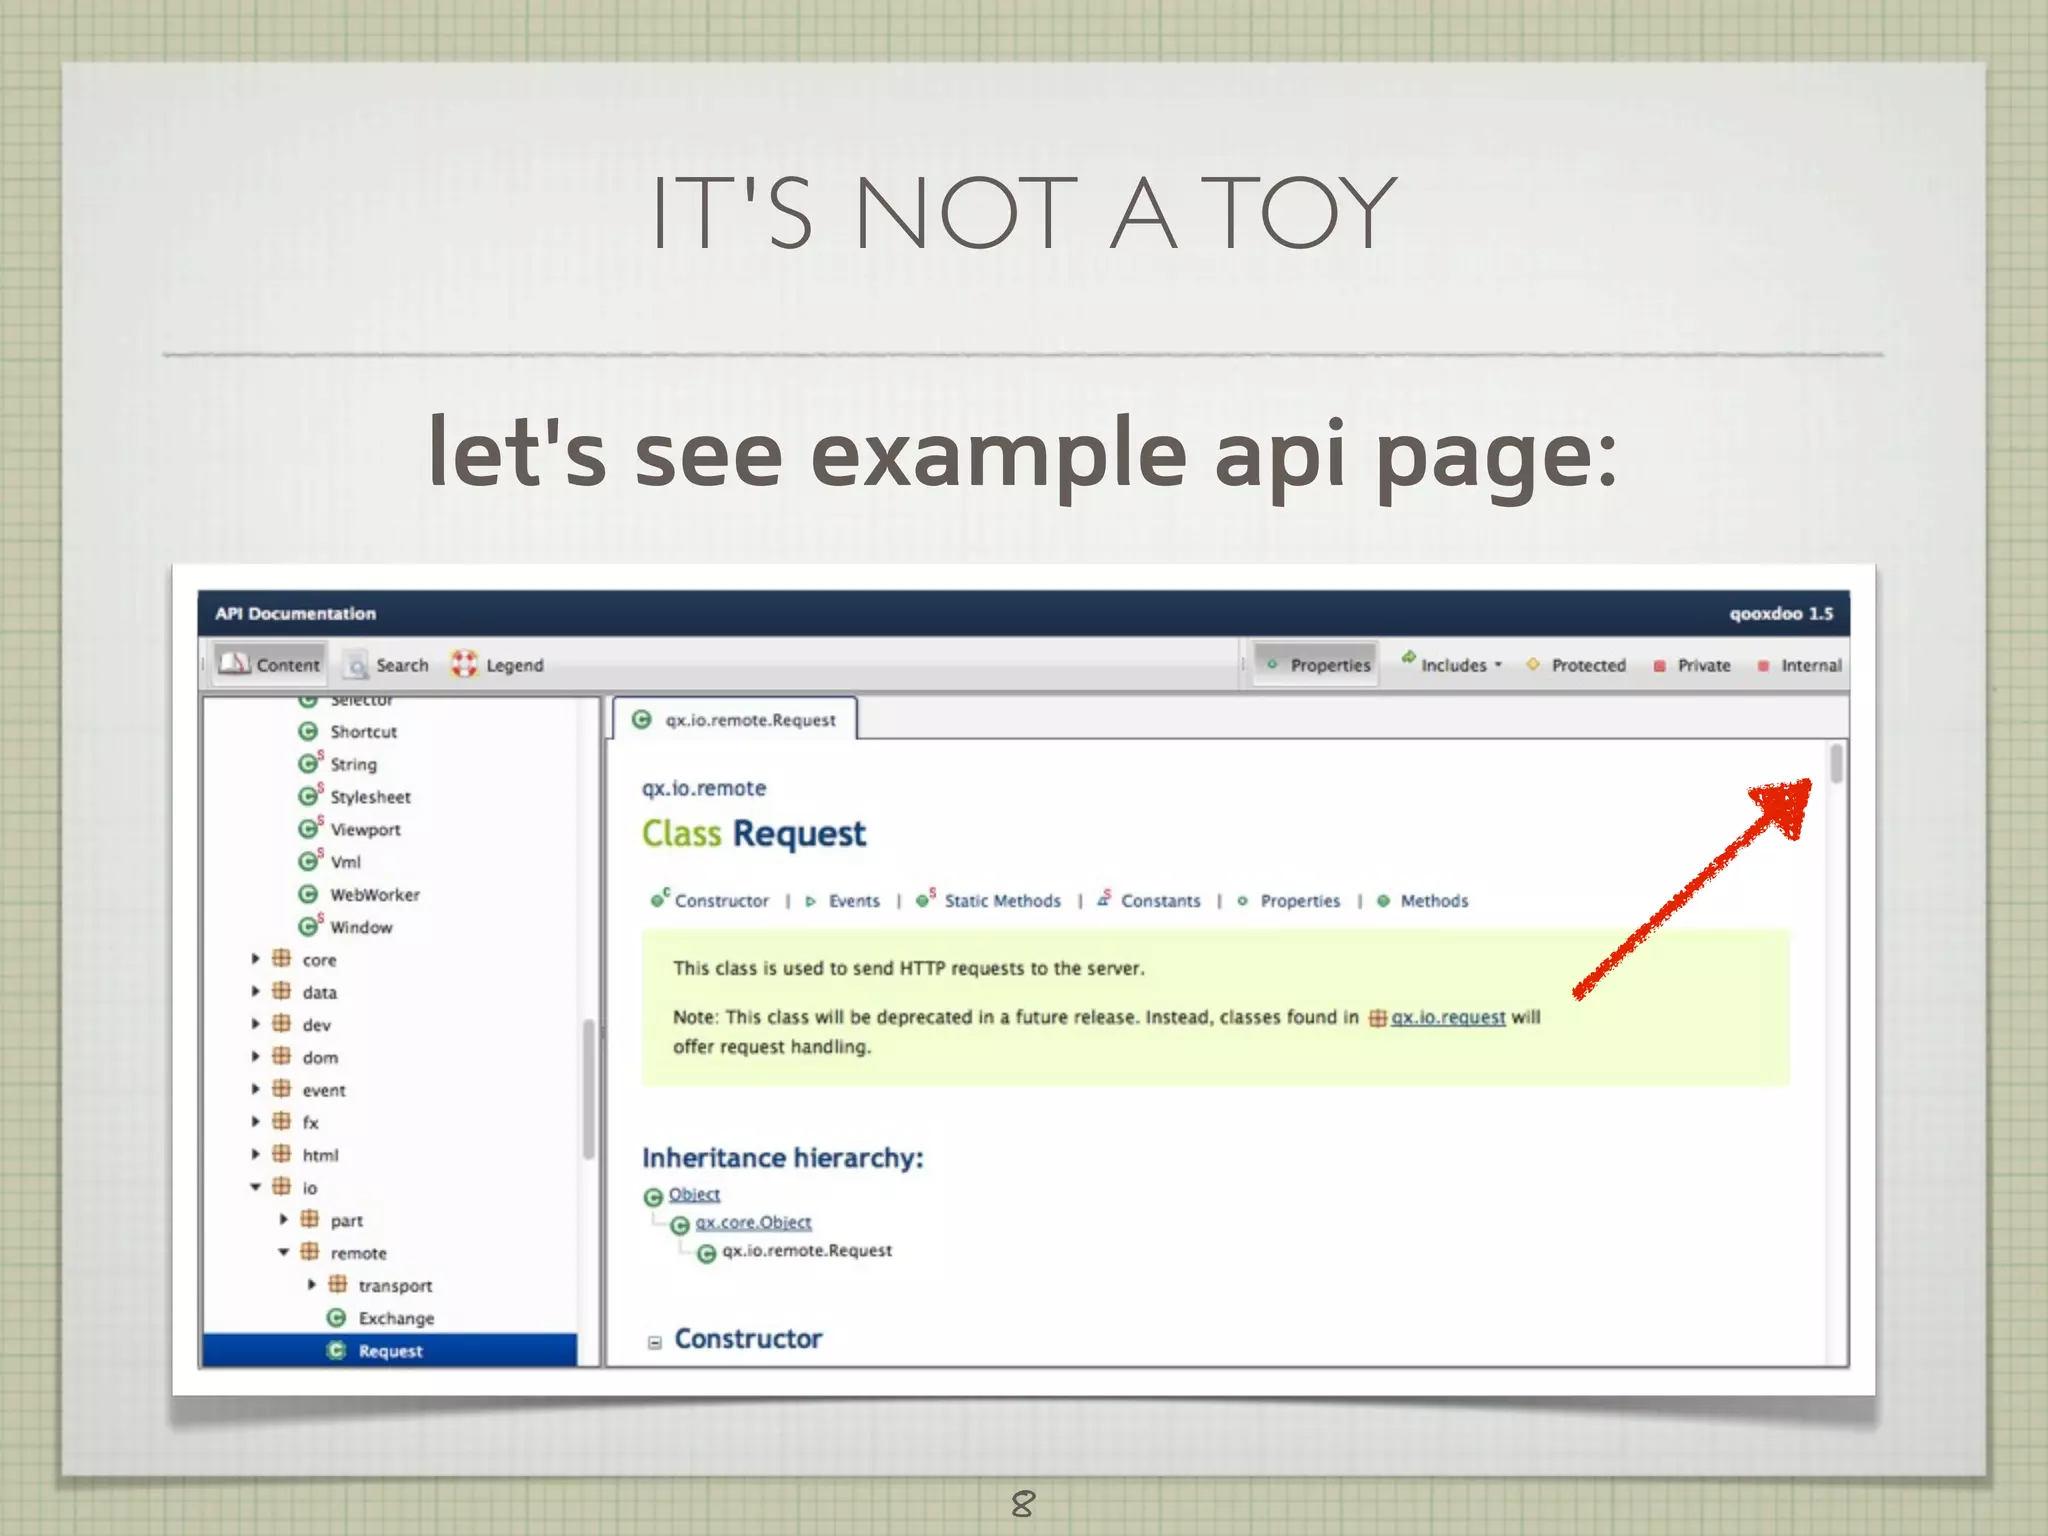Image resolution: width=2048 pixels, height=1536 pixels.
Task: Open the Content tab in toolbar
Action: (x=269, y=664)
